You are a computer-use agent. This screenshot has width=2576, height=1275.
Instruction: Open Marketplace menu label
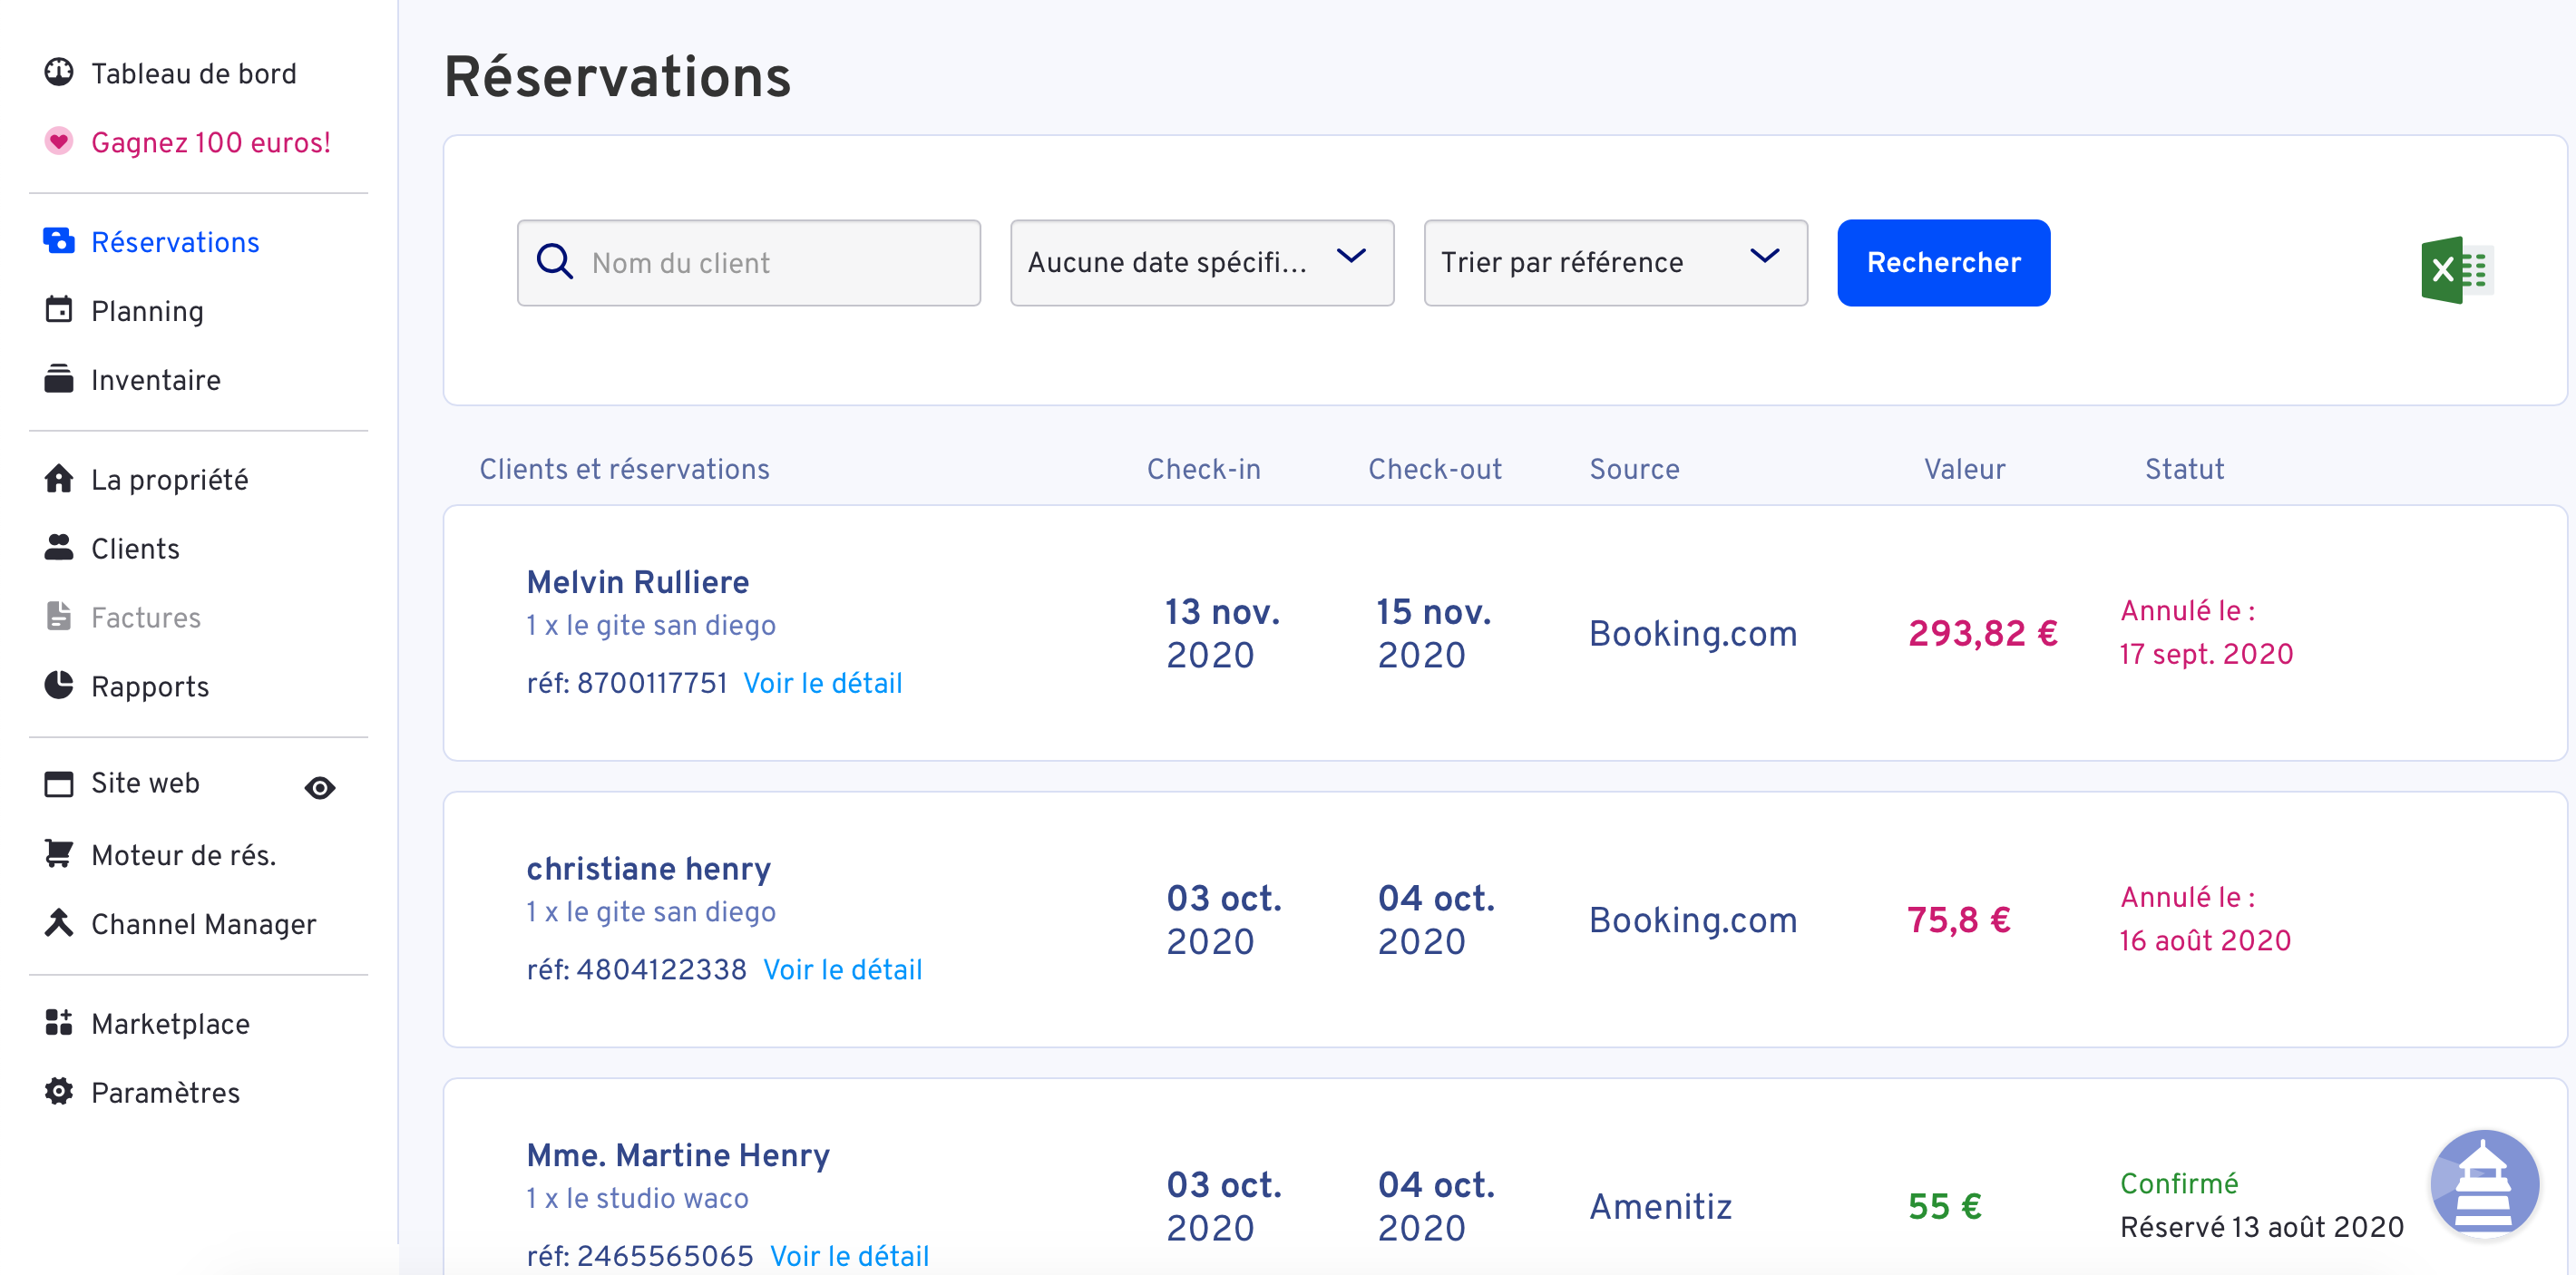click(x=171, y=1024)
